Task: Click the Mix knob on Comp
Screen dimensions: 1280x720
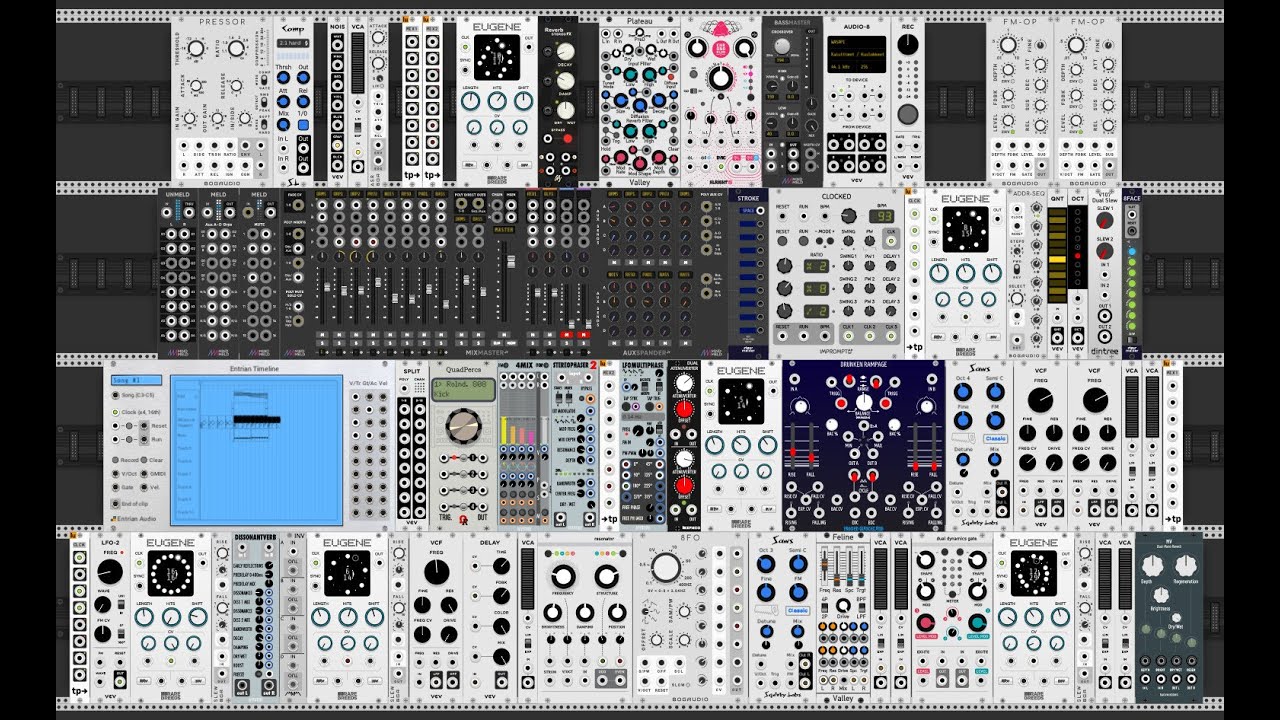Action: pyautogui.click(x=283, y=126)
